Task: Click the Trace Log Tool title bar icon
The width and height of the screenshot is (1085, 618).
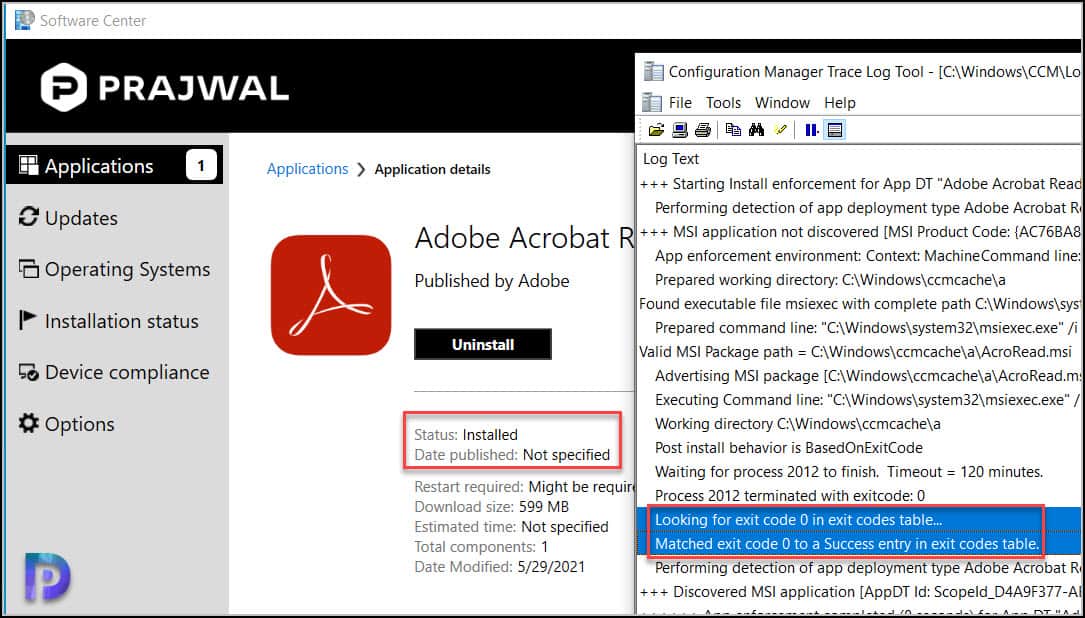Action: (653, 71)
